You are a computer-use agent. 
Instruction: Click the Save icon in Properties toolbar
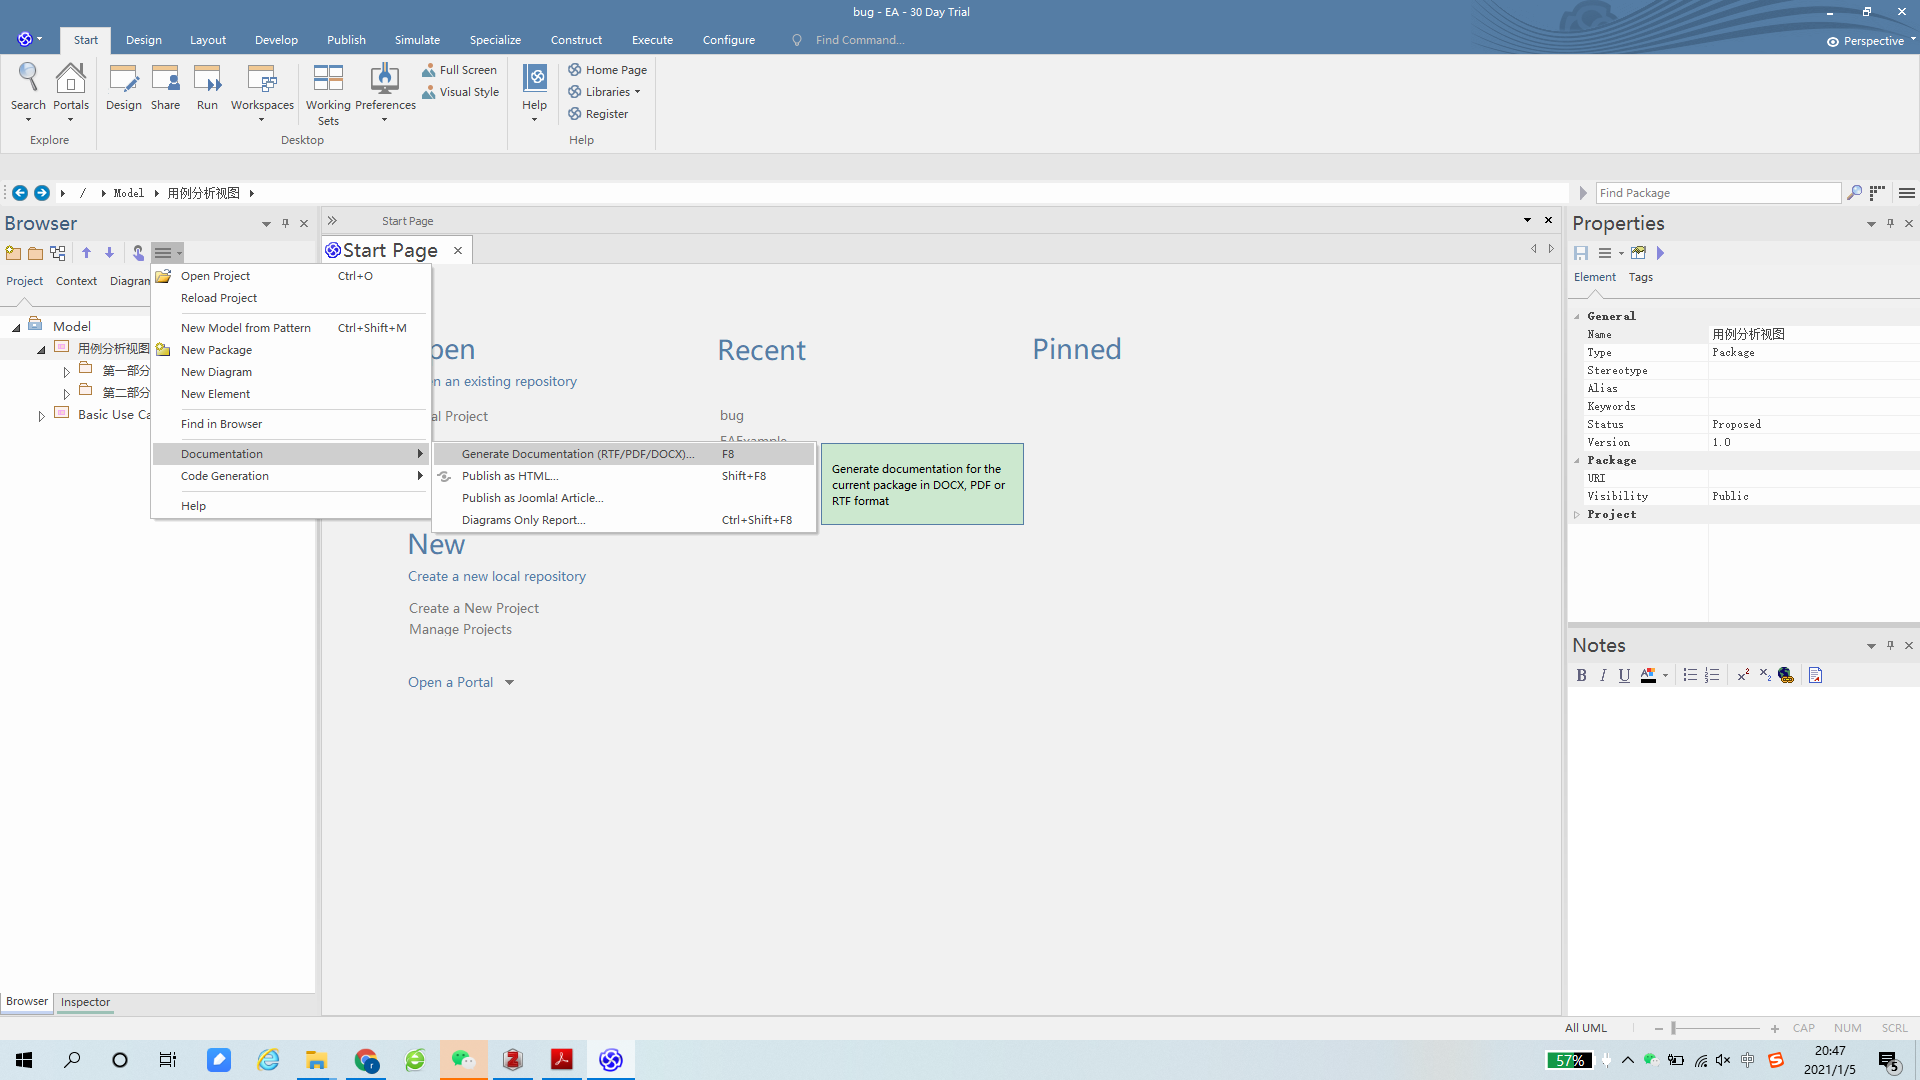[1581, 253]
